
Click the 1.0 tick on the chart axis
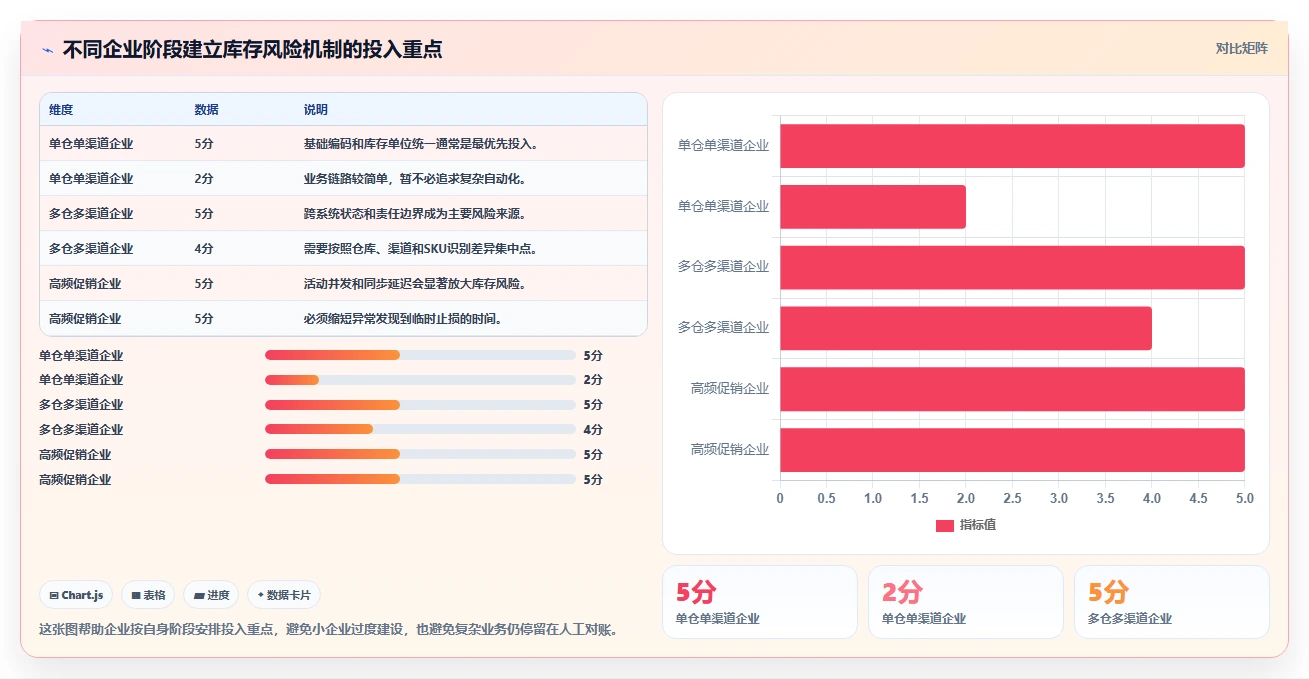point(873,498)
